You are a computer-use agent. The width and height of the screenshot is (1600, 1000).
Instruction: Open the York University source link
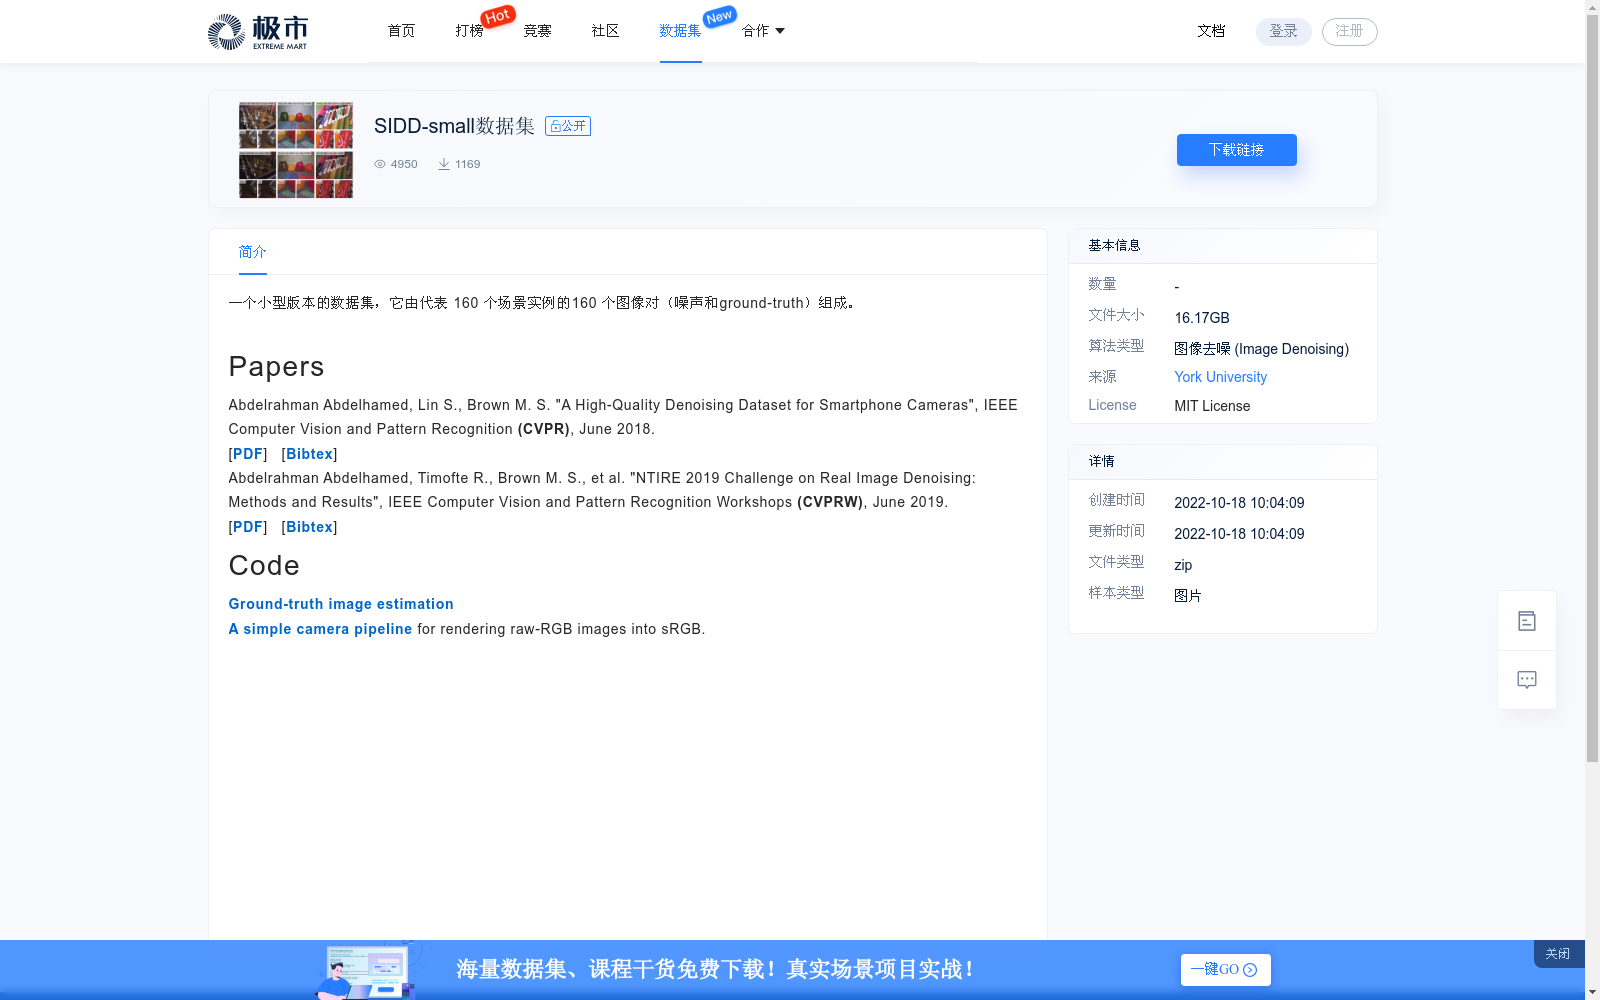tap(1220, 377)
